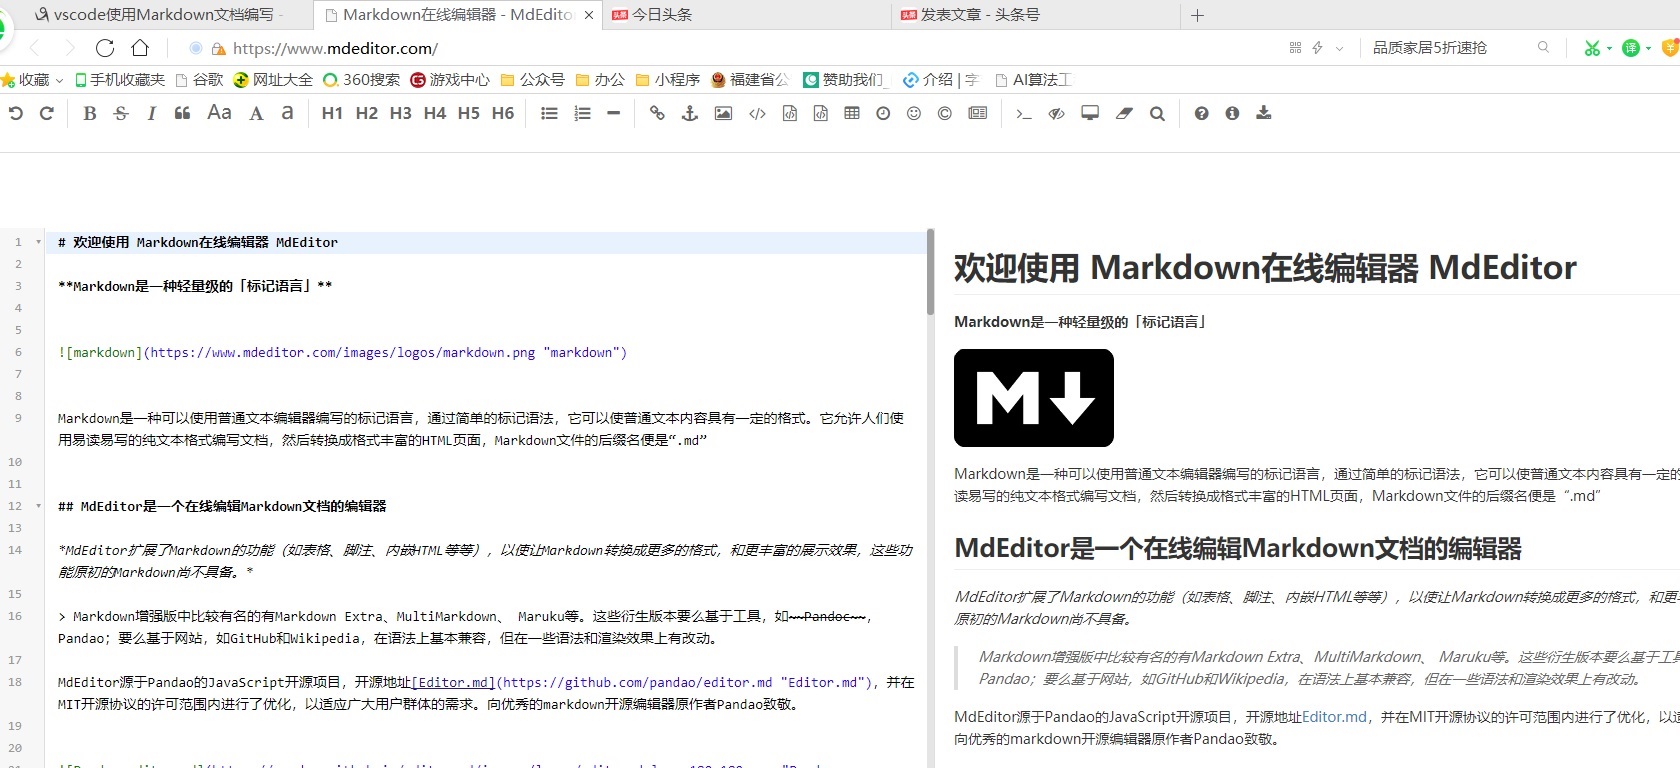Click the editor pane vertical scrollbar
1680x768 pixels.
point(930,272)
